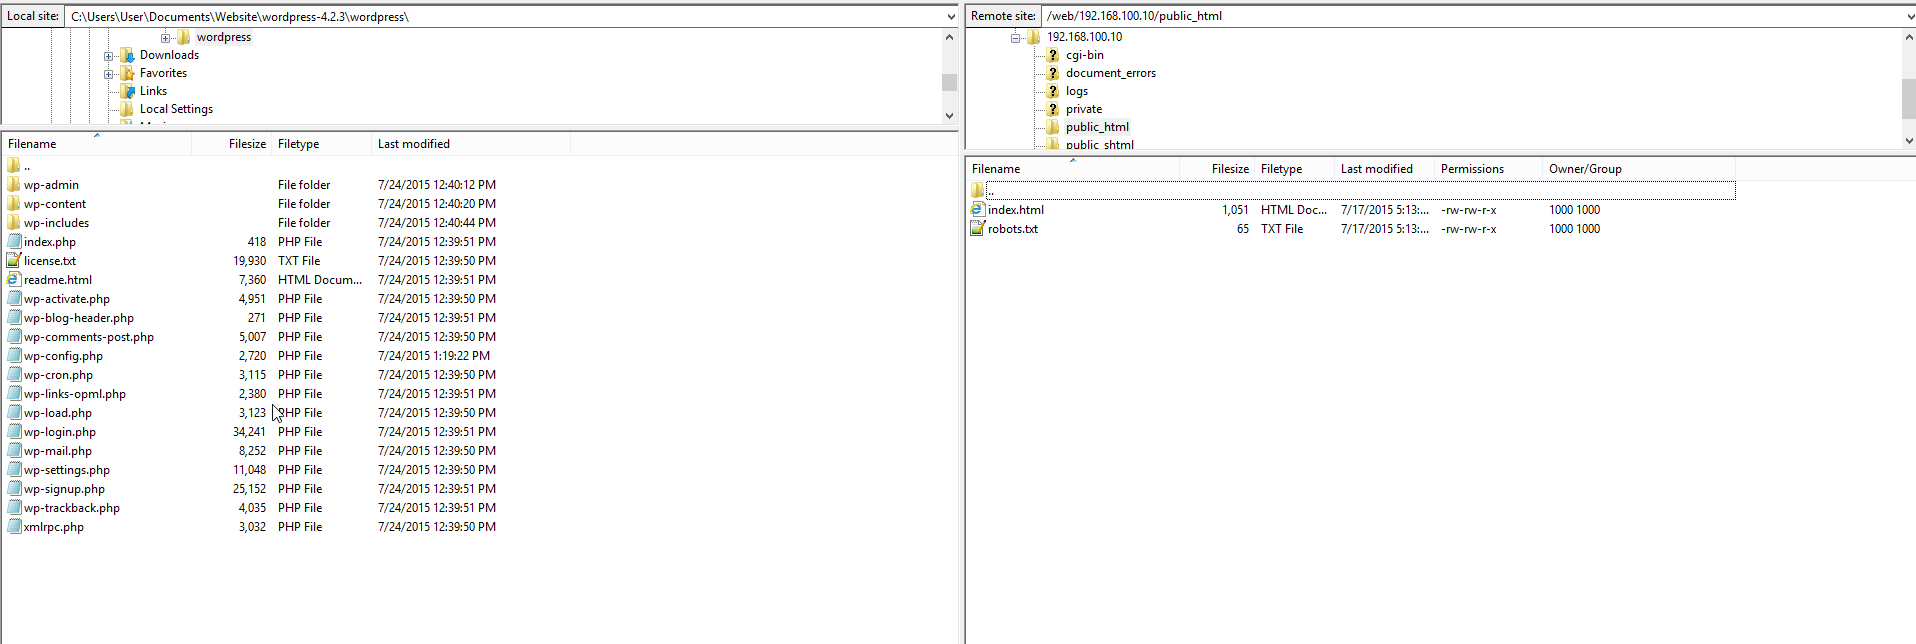The height and width of the screenshot is (644, 1916).
Task: Click the Links folder icon in local tree
Action: (127, 91)
